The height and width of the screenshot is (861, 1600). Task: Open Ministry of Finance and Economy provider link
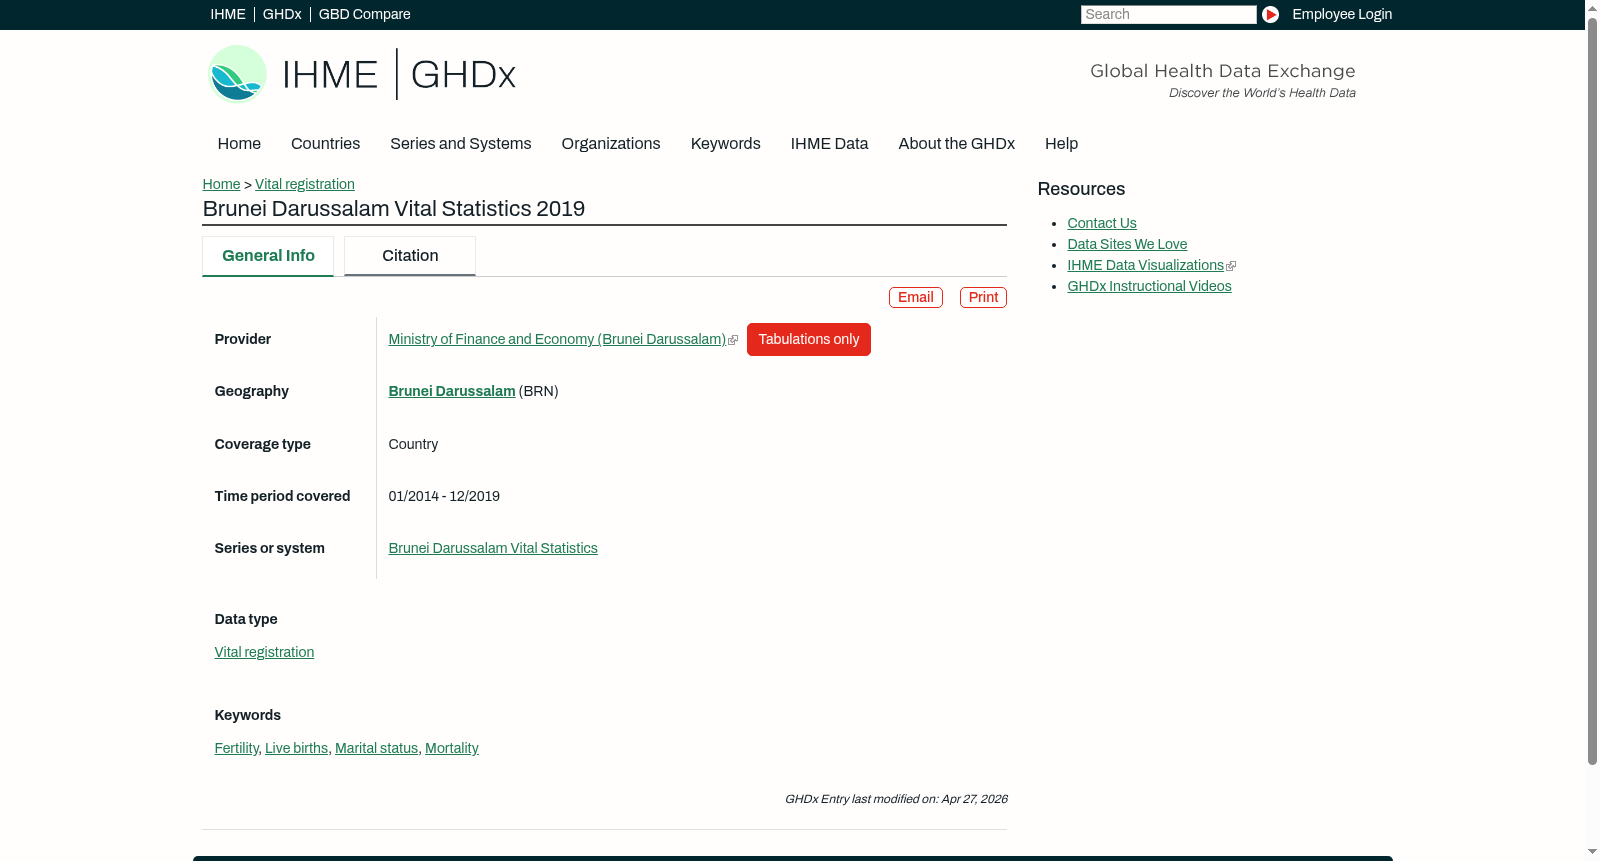click(557, 340)
